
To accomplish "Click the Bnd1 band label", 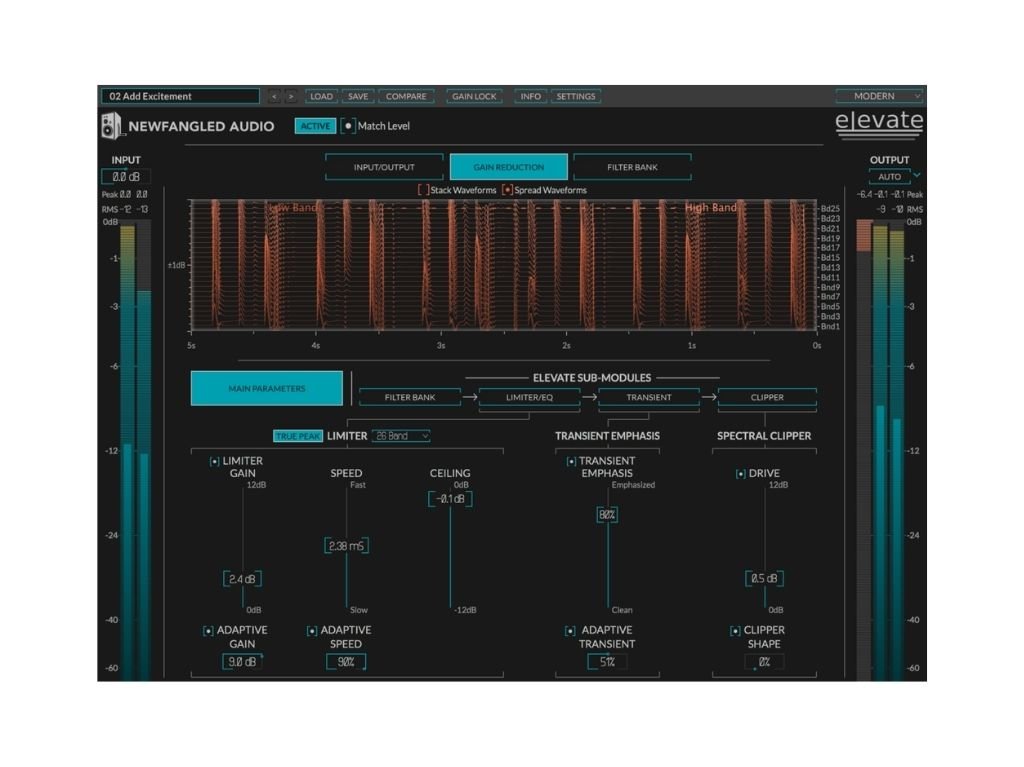I will (x=830, y=326).
